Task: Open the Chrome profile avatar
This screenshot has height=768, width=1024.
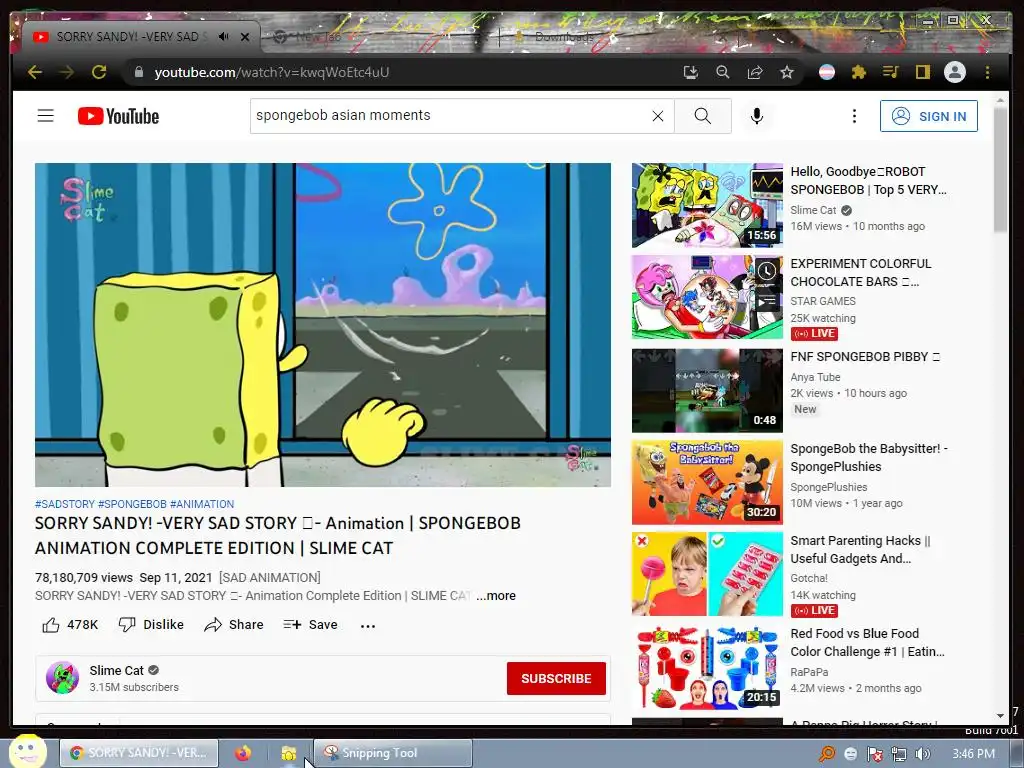Action: pos(954,72)
